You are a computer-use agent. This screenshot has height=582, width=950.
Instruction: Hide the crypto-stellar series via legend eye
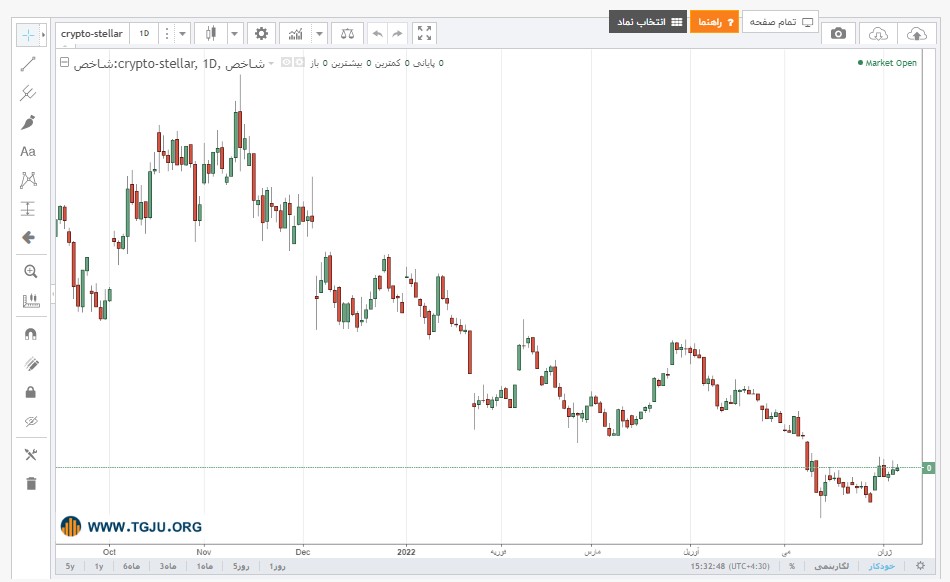(x=287, y=62)
